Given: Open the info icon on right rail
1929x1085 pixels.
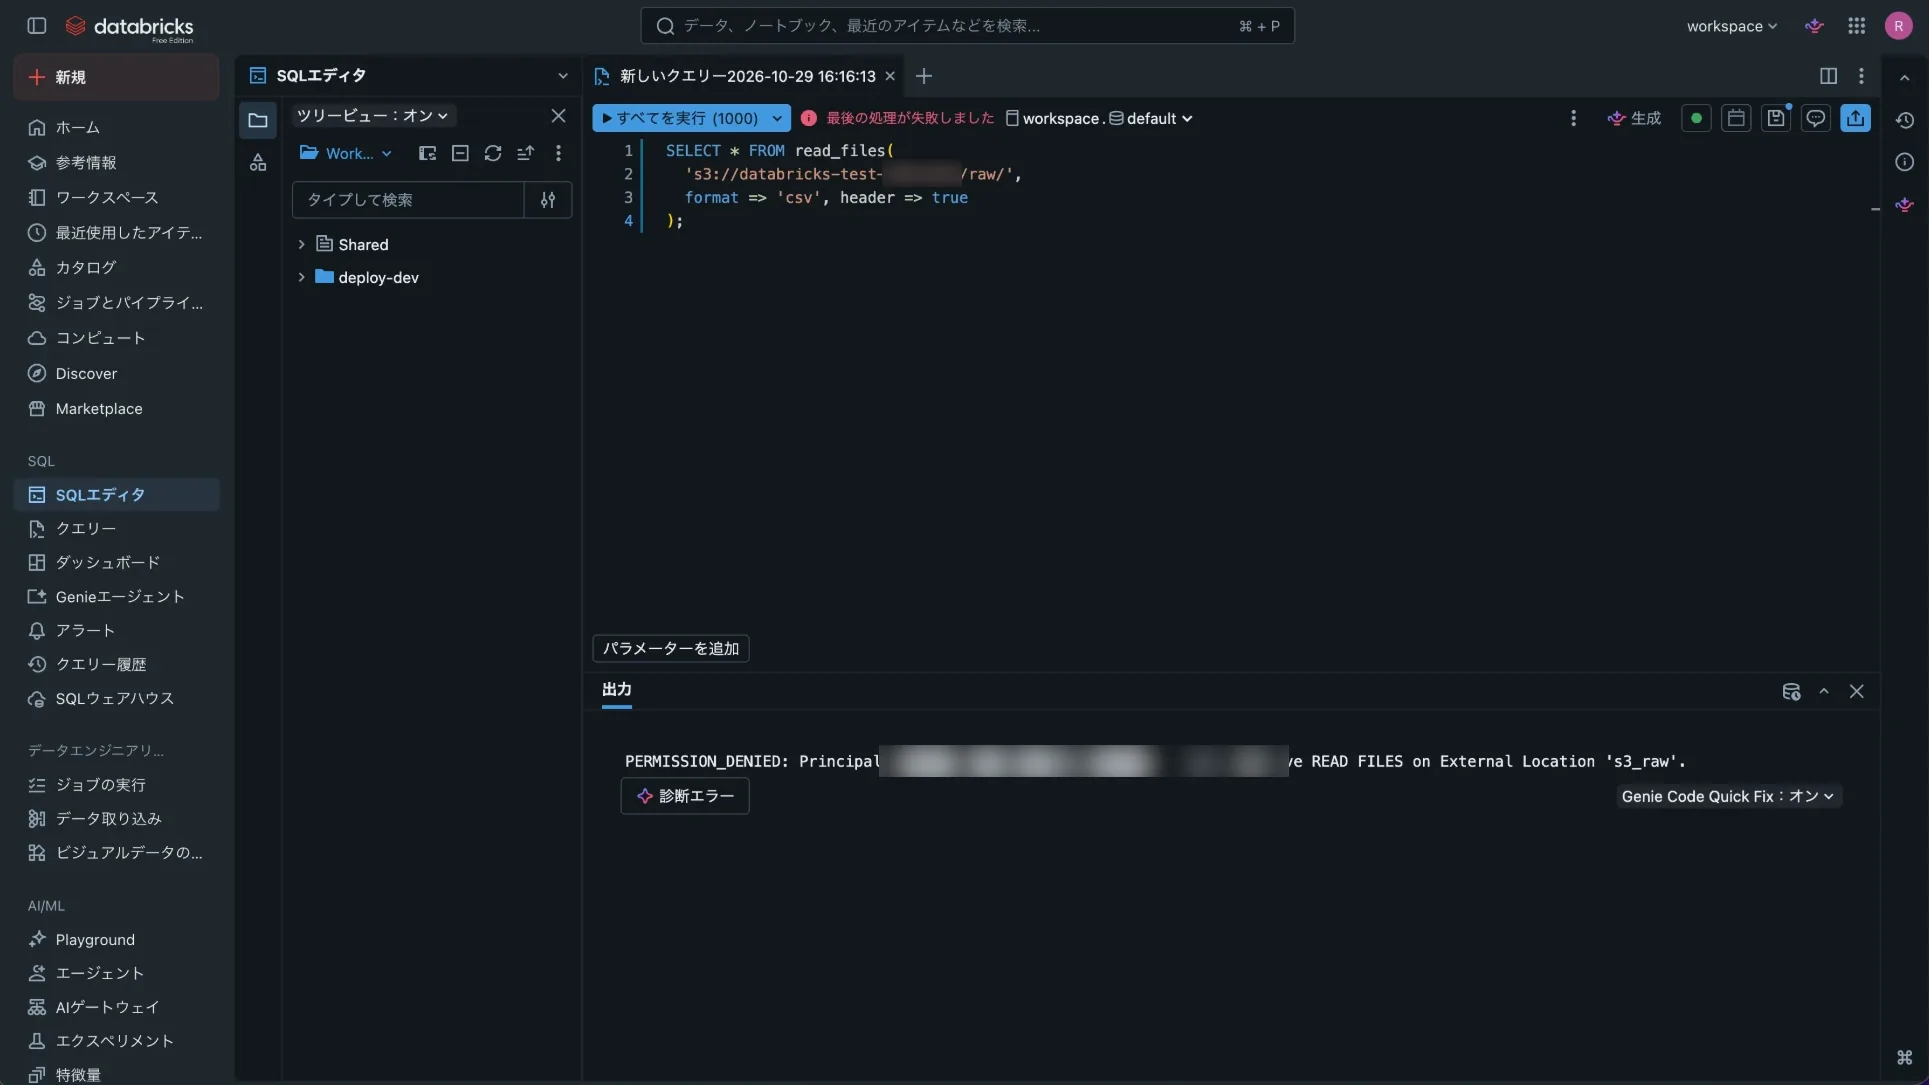Looking at the screenshot, I should coord(1904,162).
